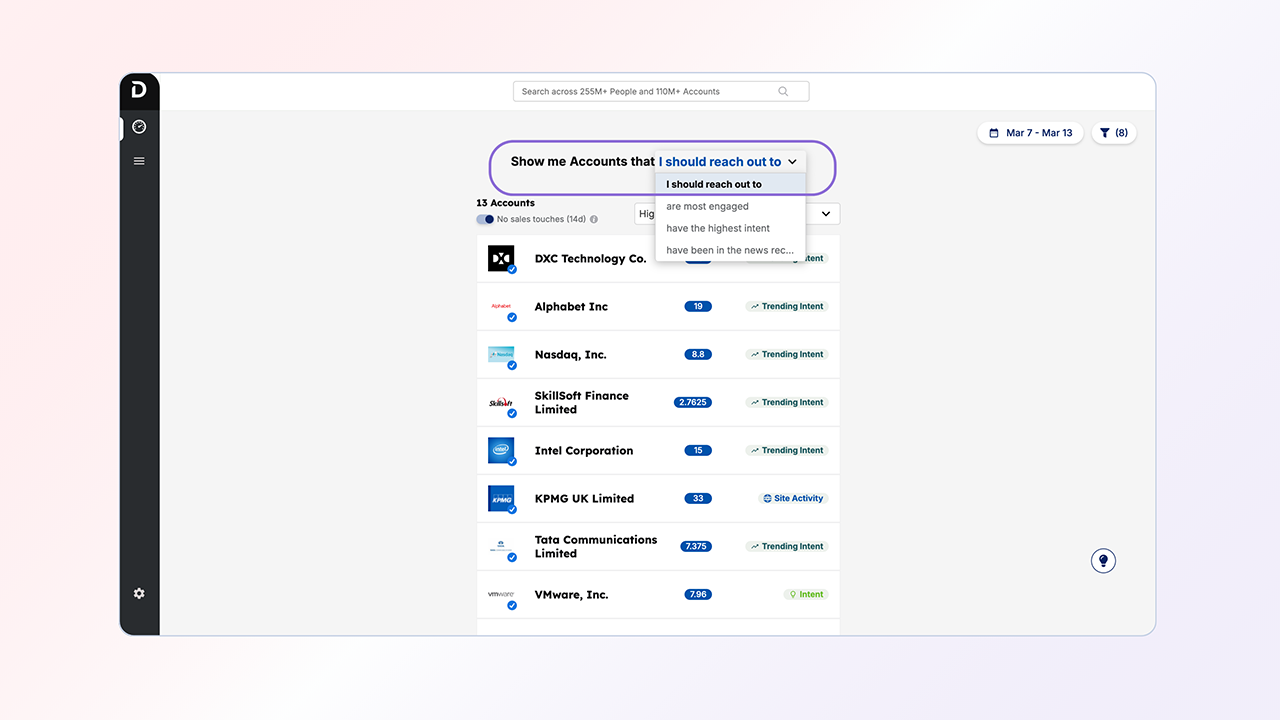Click Site Activity tag for KPMG
The height and width of the screenshot is (720, 1280).
click(793, 498)
